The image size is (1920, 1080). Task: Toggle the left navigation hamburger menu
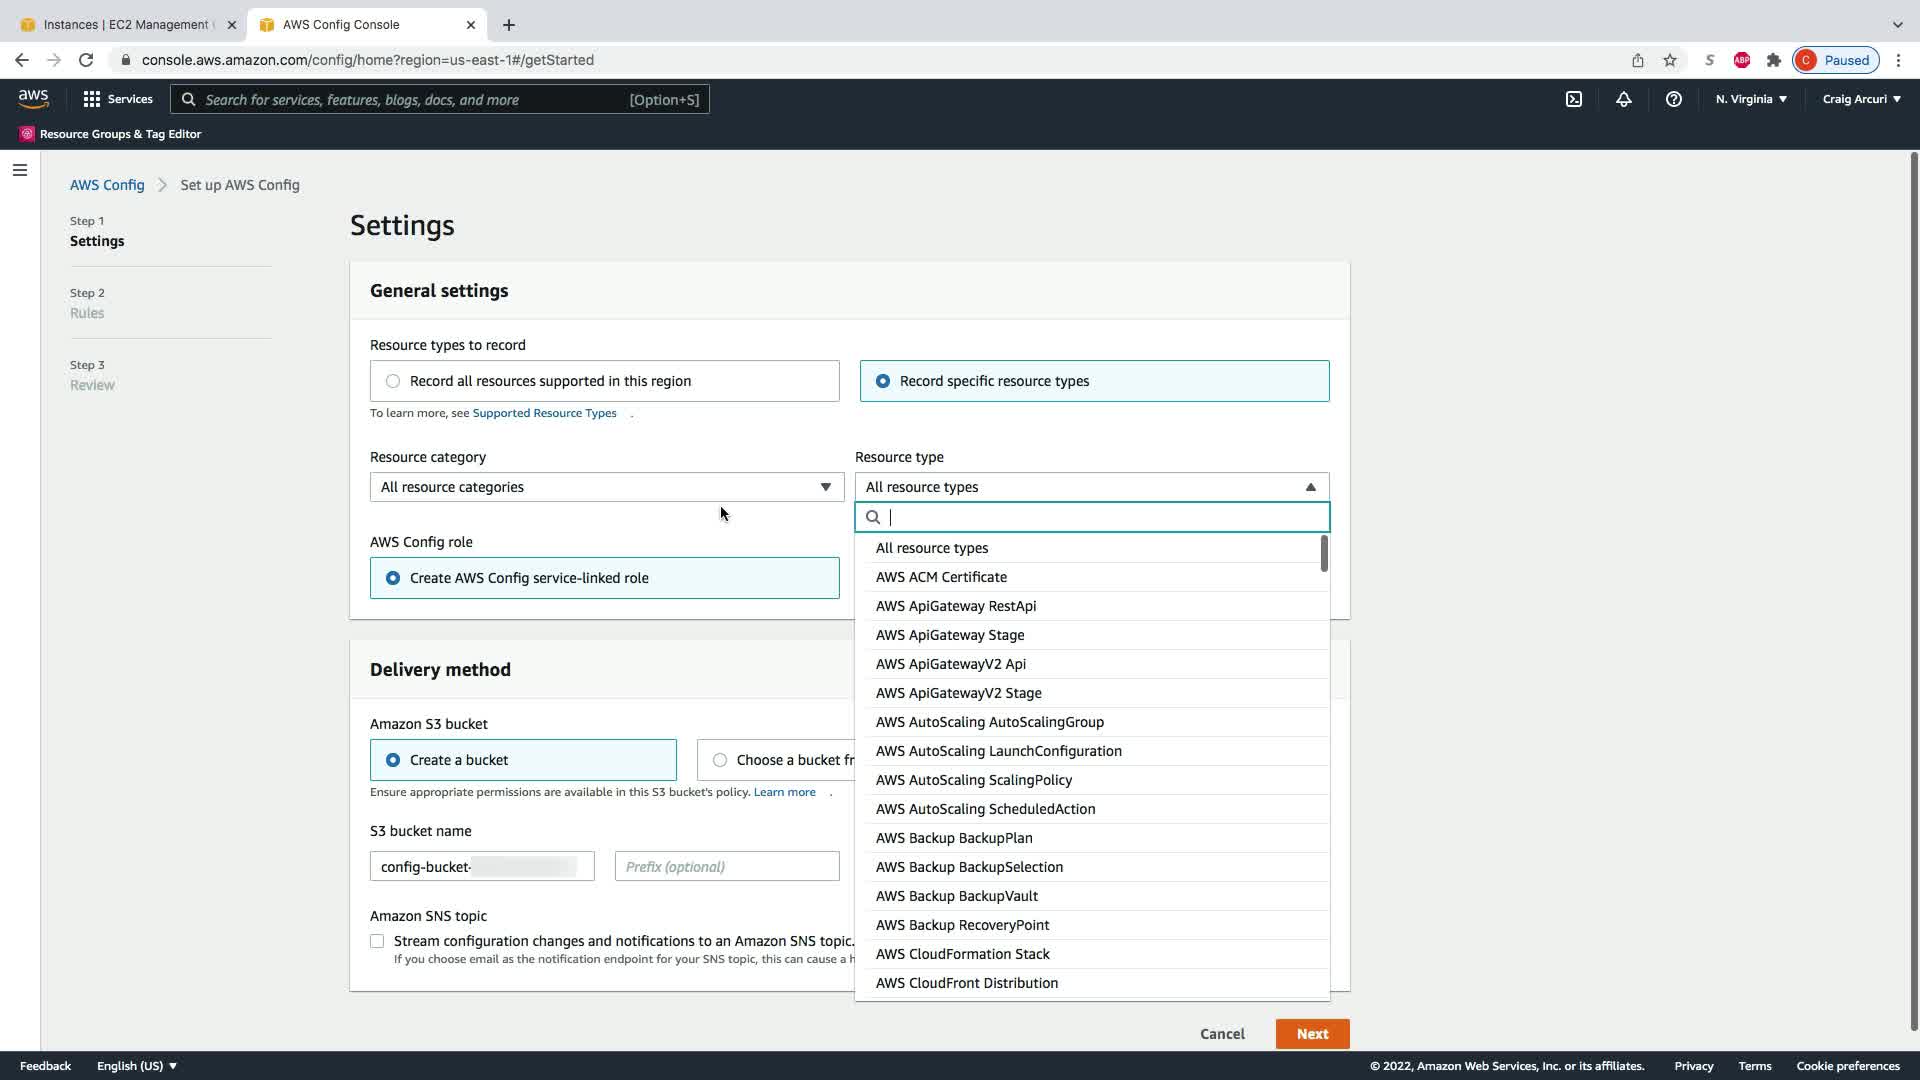point(19,170)
